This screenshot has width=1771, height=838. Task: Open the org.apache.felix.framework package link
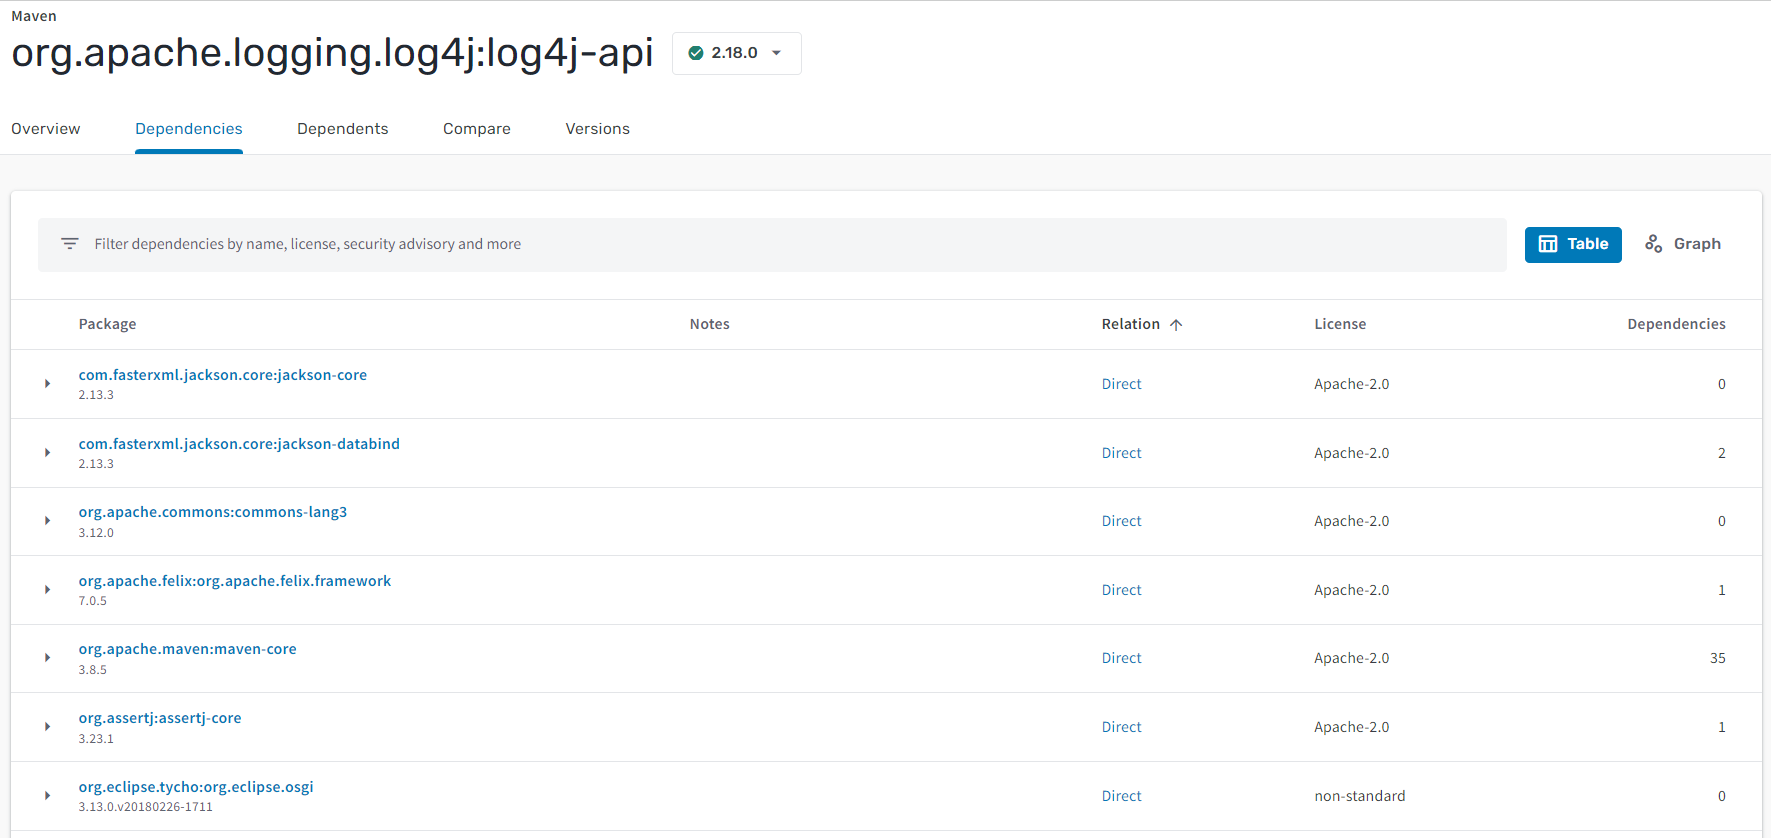point(235,581)
